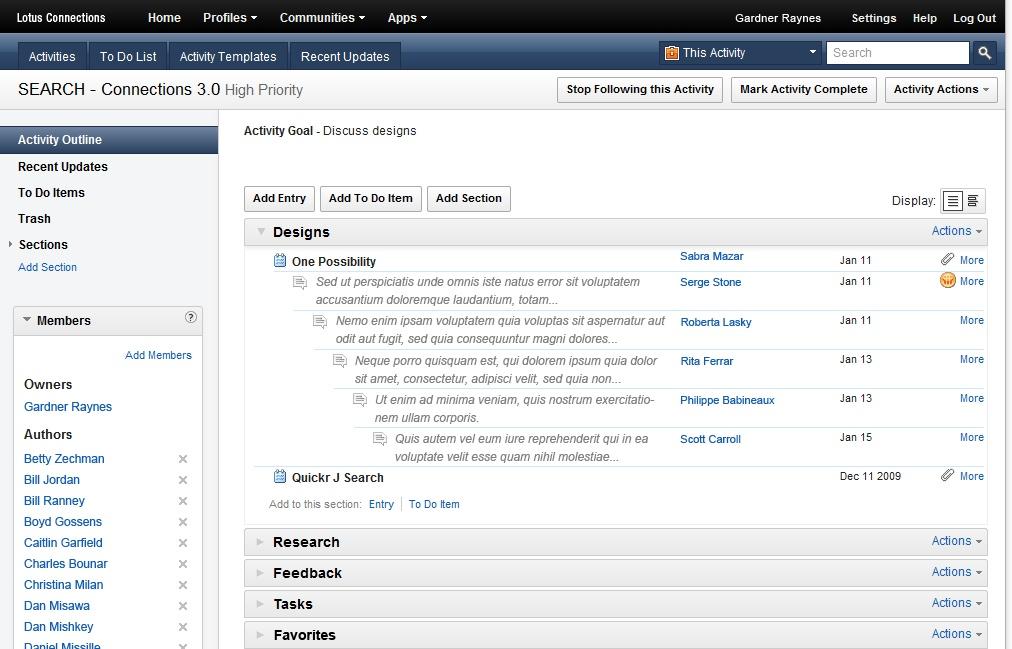Expand the Feedback section
Screen dimensions: 1012x649
point(260,572)
